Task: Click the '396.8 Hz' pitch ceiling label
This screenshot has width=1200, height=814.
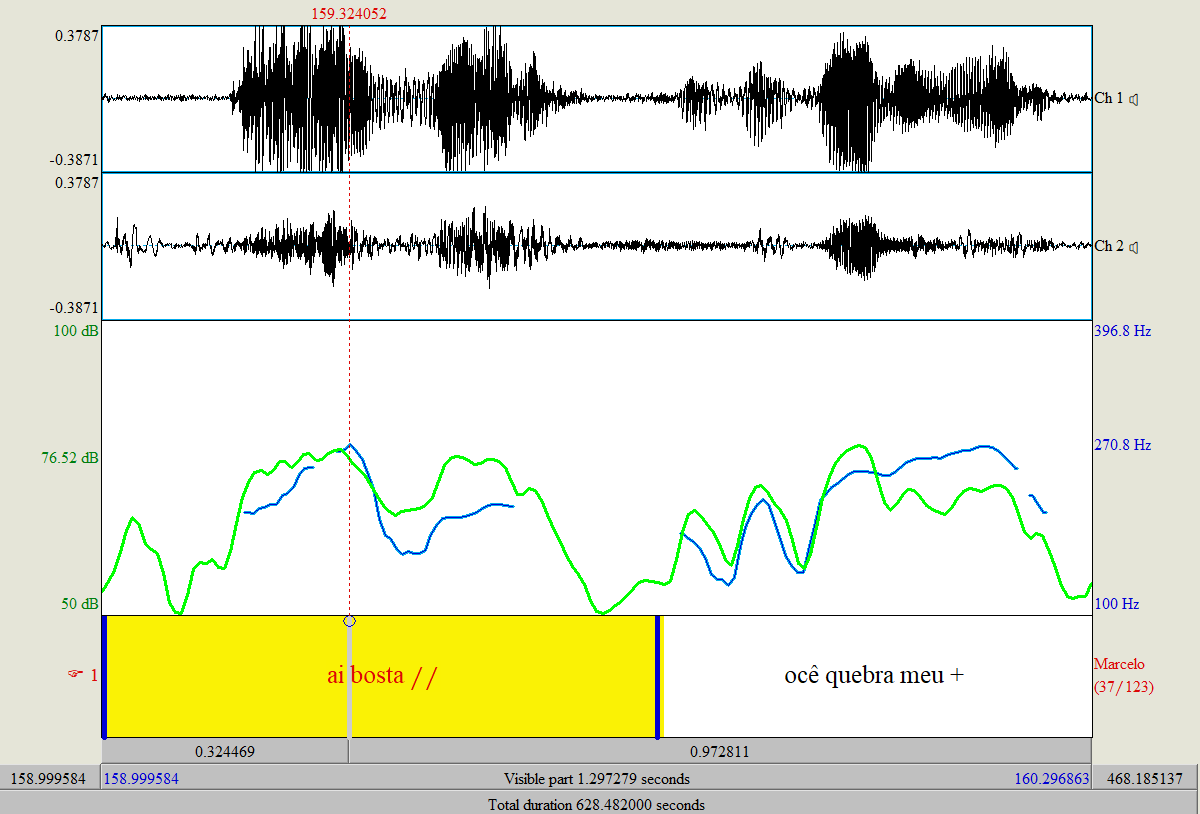Action: (1123, 331)
